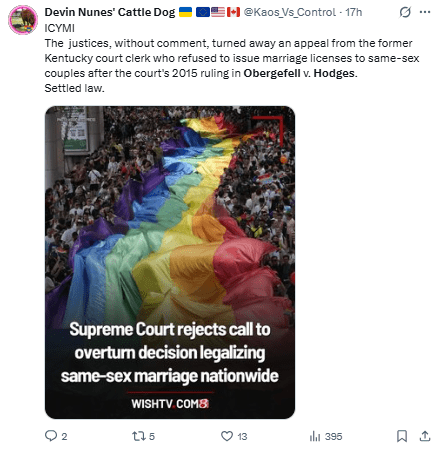Repost this tweet with retweet icon
The height and width of the screenshot is (451, 441).
pos(138,436)
